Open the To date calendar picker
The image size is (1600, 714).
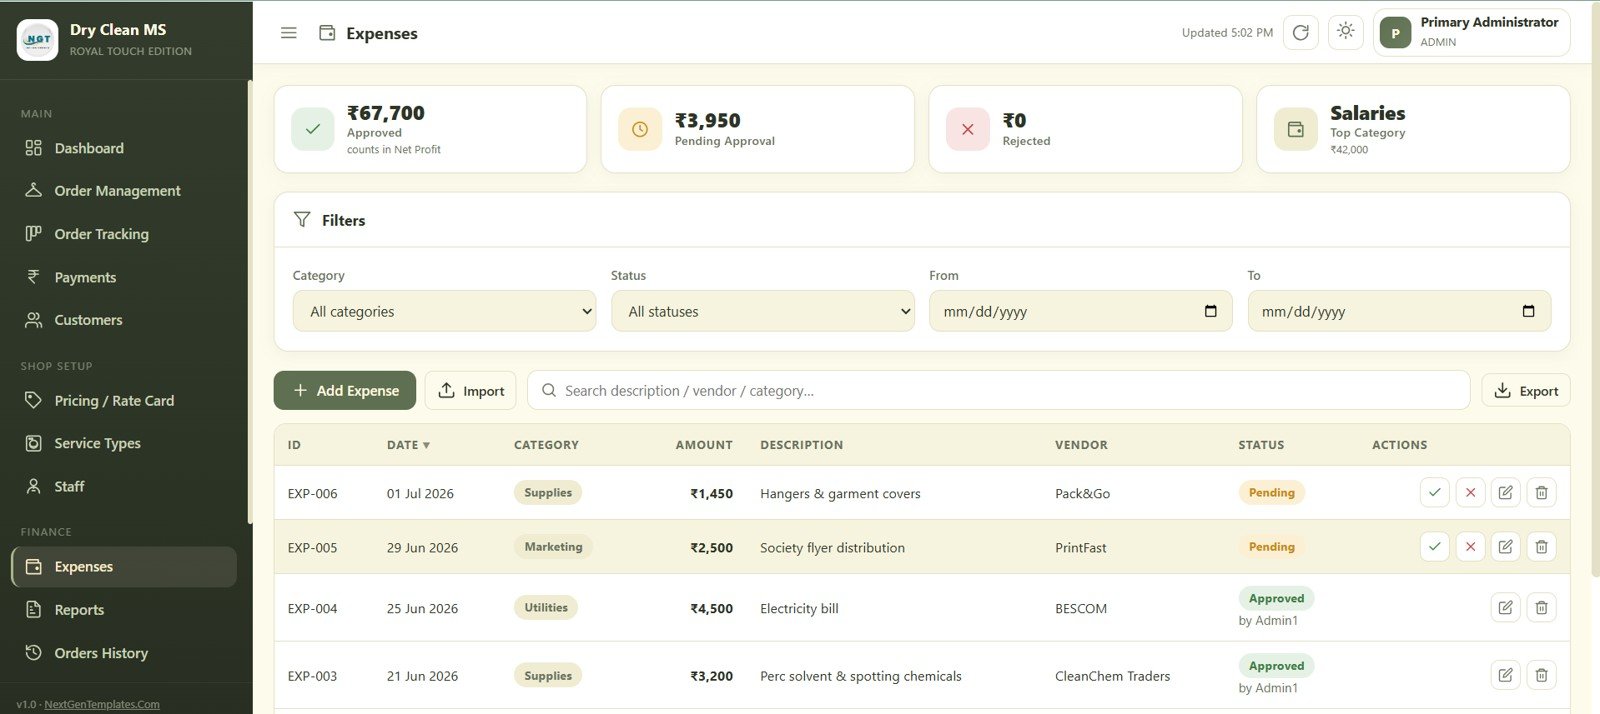click(1528, 312)
